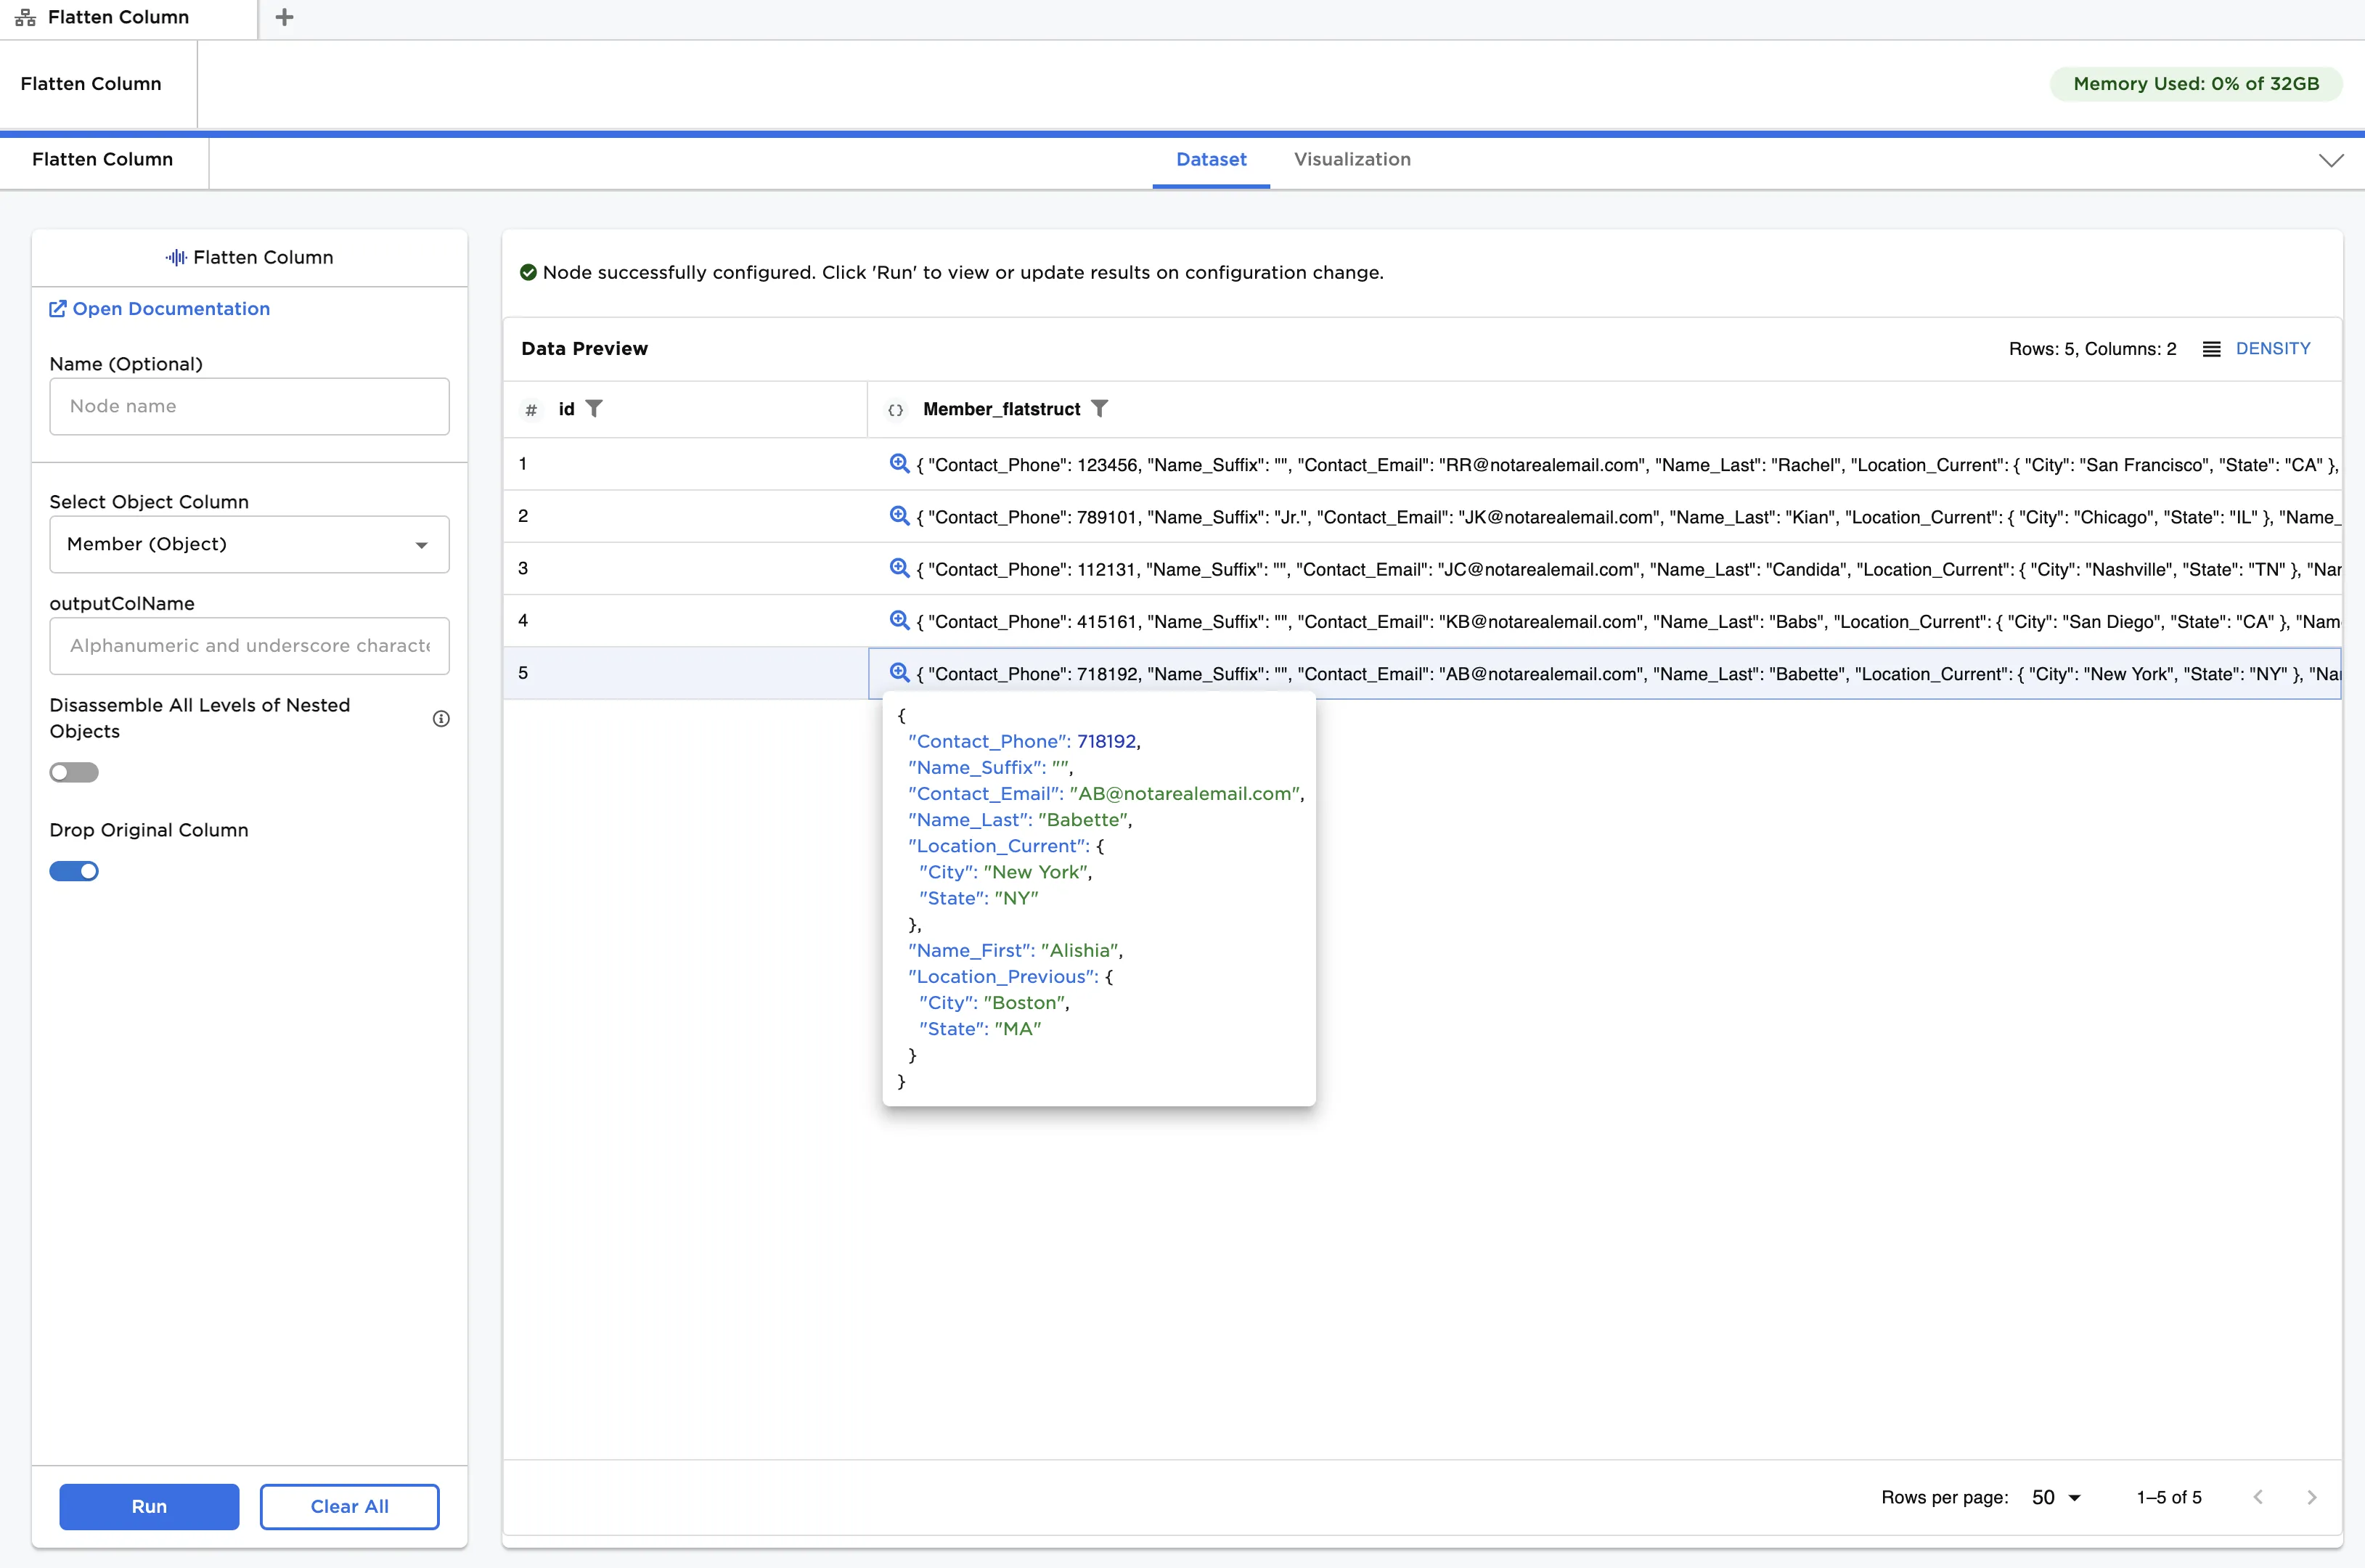2365x1568 pixels.
Task: Focus the outputColName input field
Action: click(x=249, y=646)
